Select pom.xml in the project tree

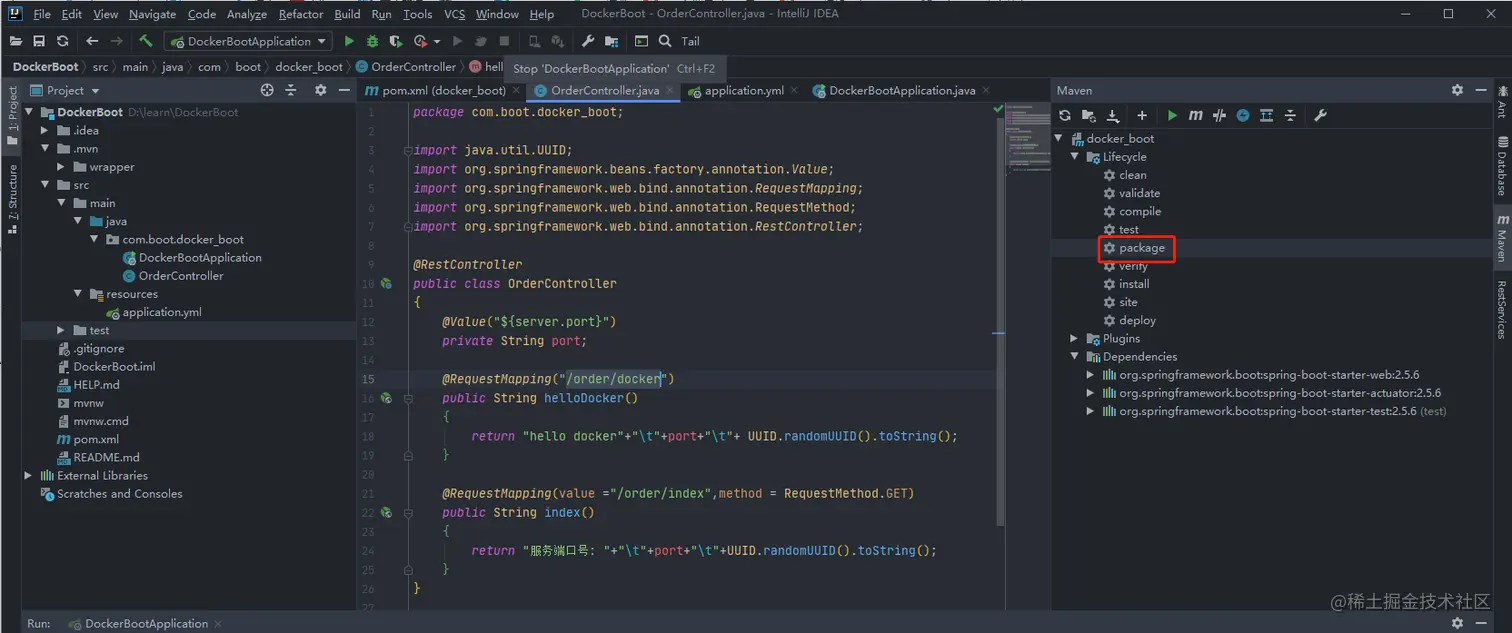96,439
